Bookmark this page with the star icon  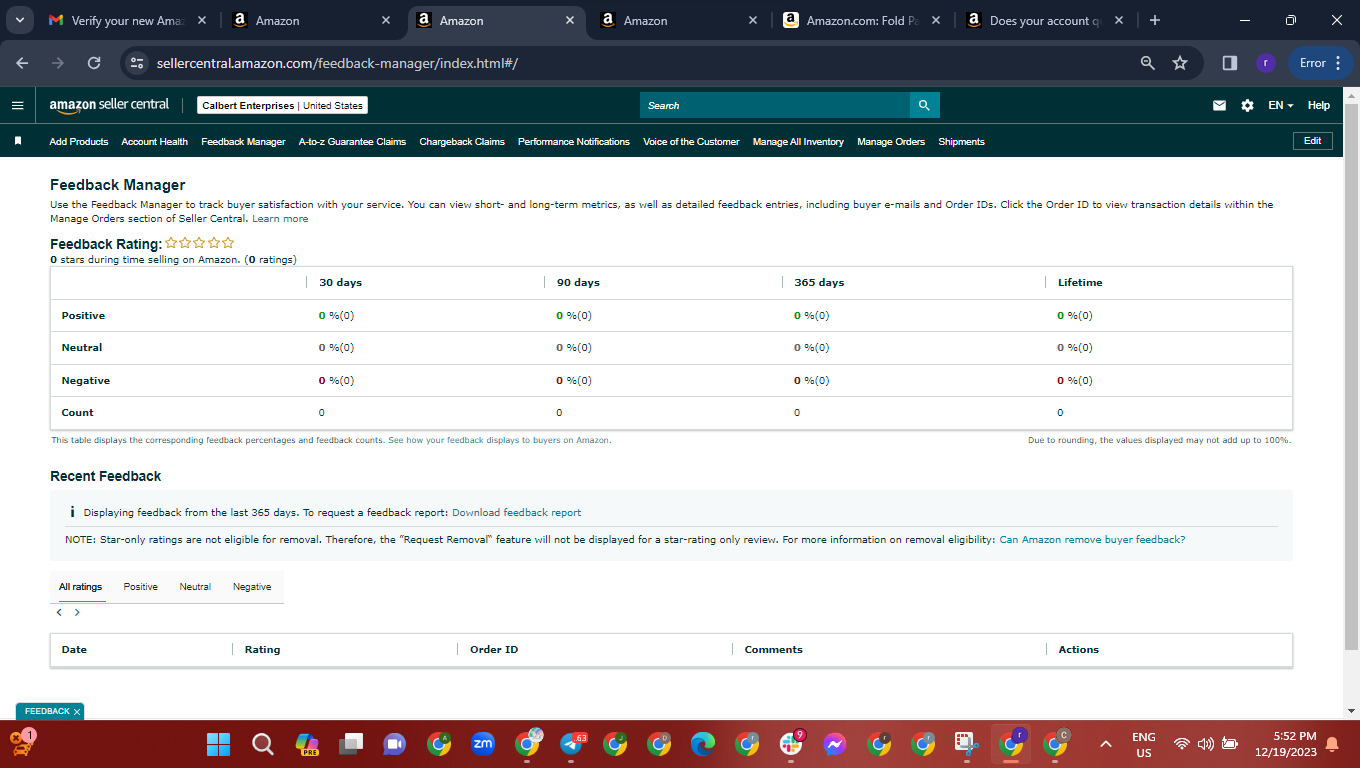tap(1180, 63)
